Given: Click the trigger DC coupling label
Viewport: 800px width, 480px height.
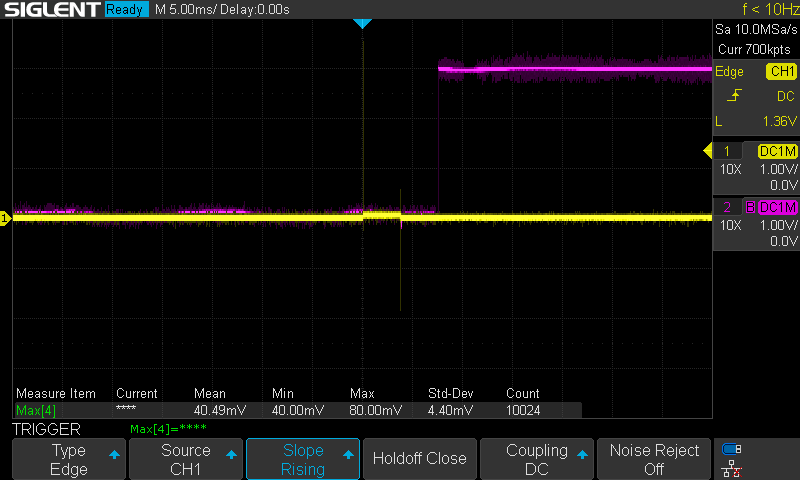Looking at the screenshot, I should click(786, 96).
